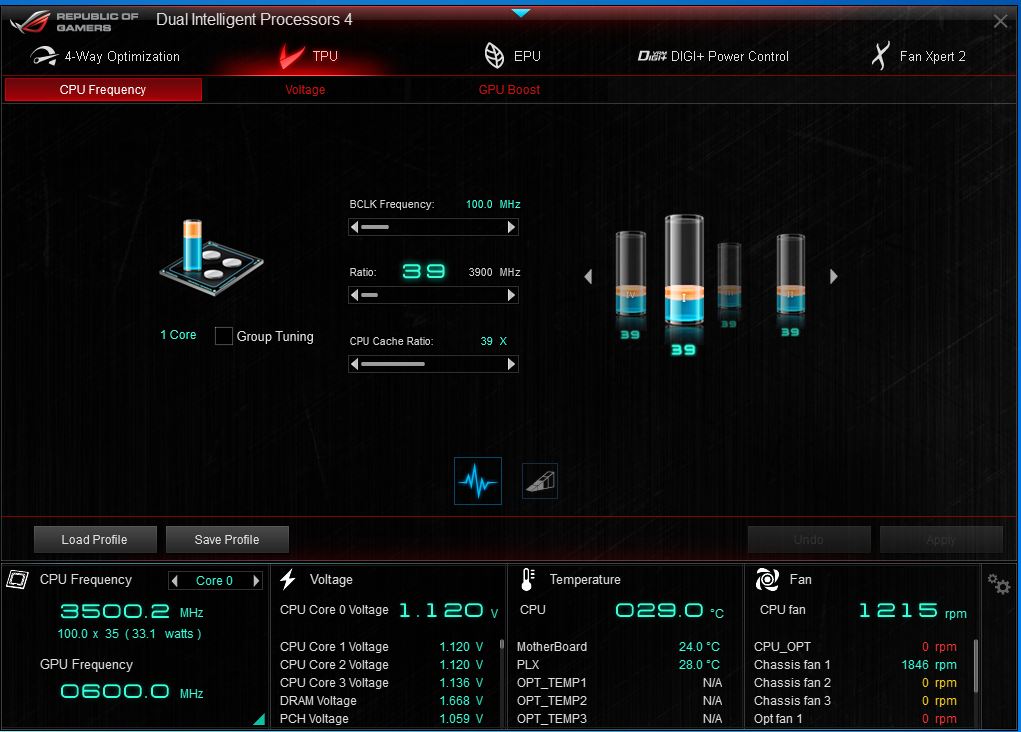The image size is (1021, 732).
Task: Click the large 39 ratio value
Action: [424, 271]
